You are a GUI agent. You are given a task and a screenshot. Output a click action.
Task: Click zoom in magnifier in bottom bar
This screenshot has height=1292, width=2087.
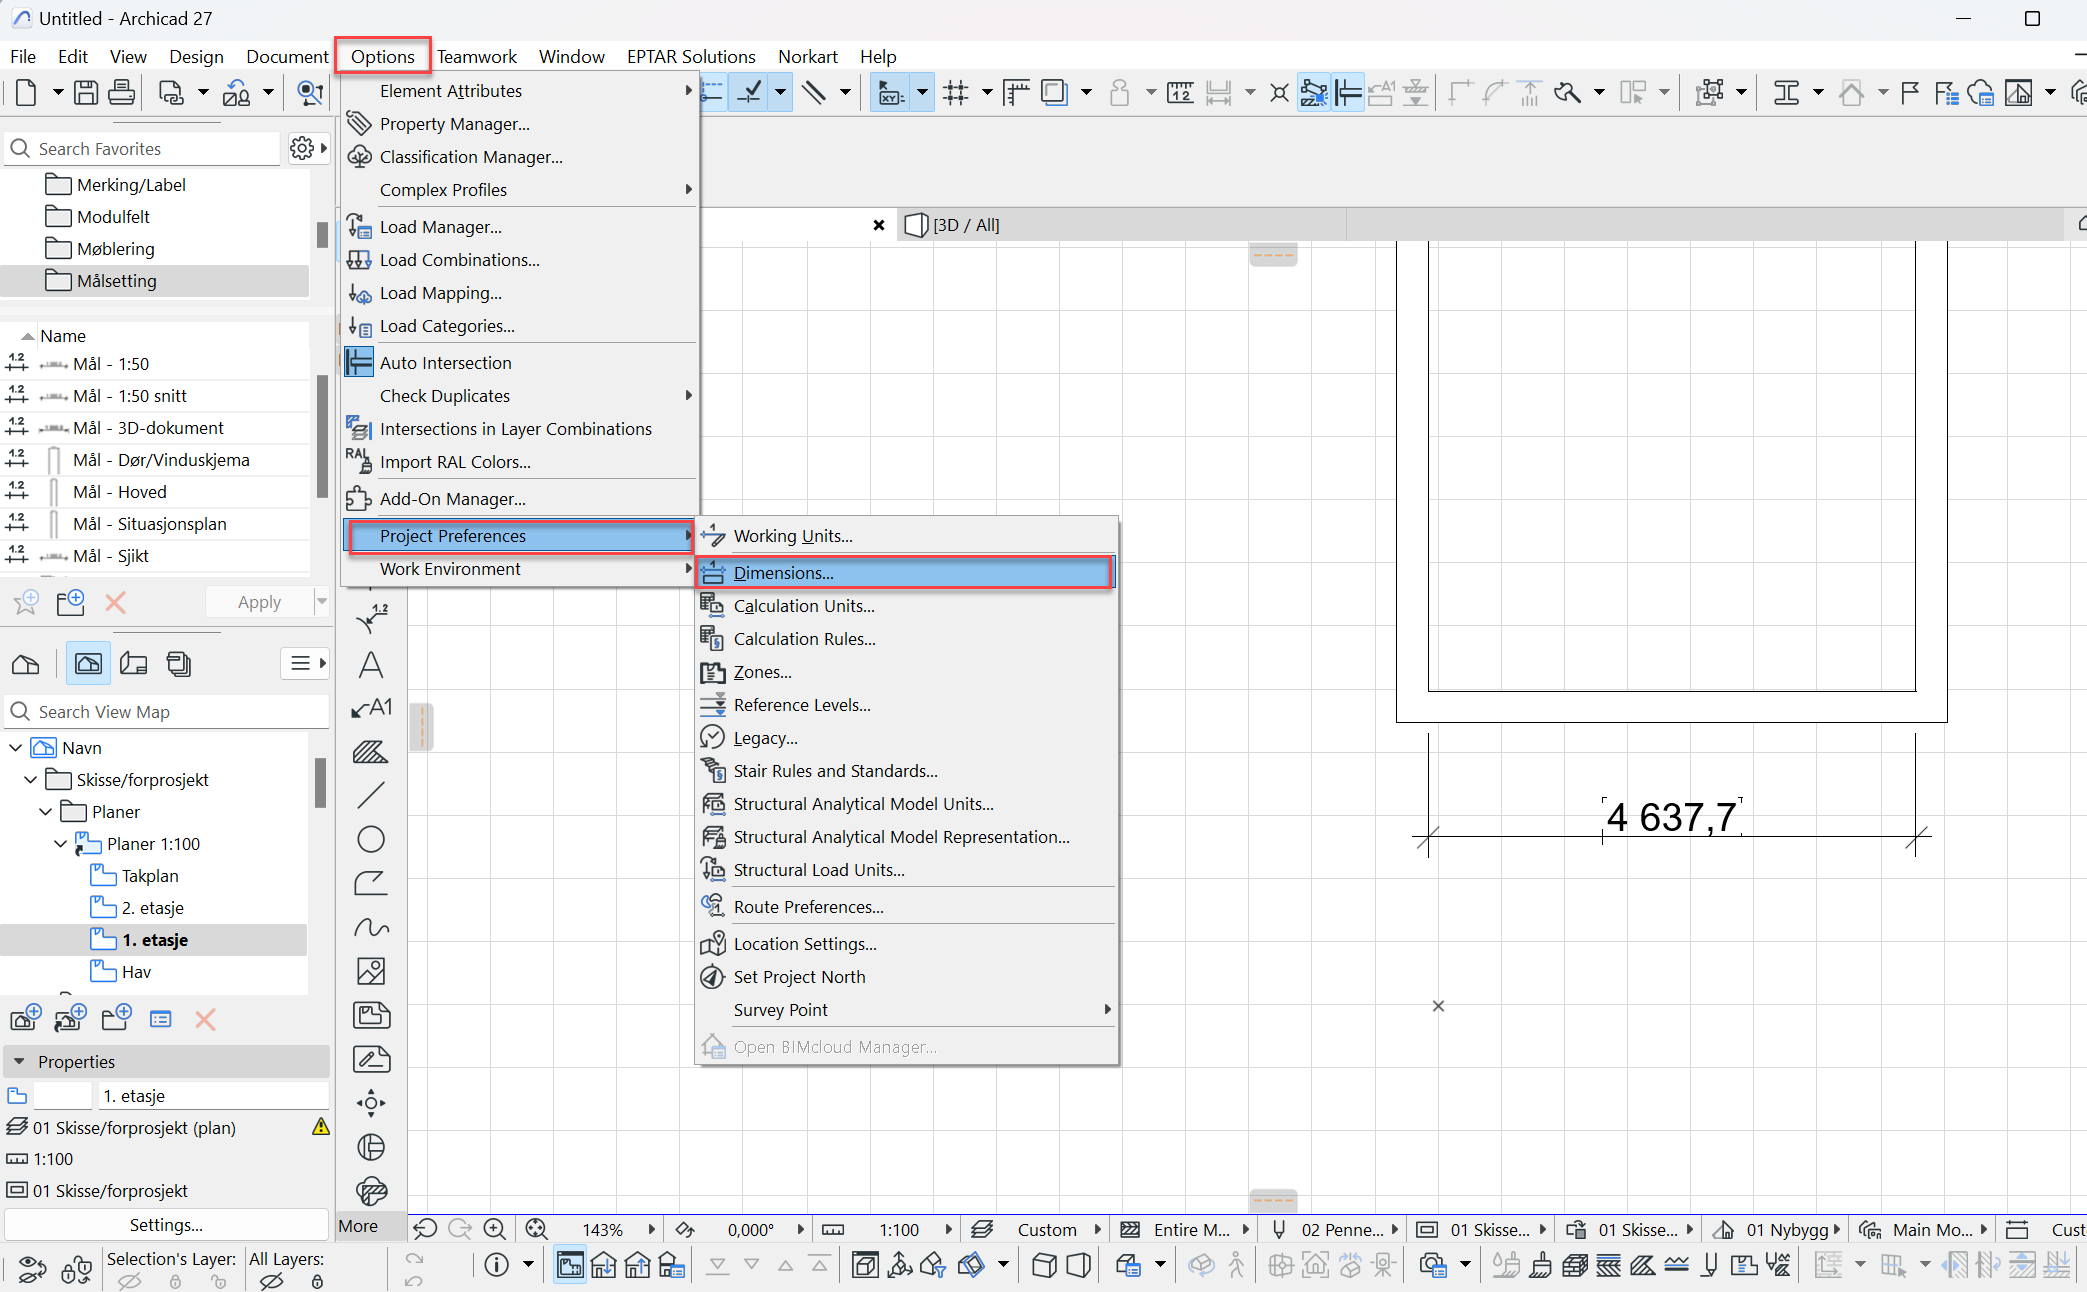click(494, 1229)
